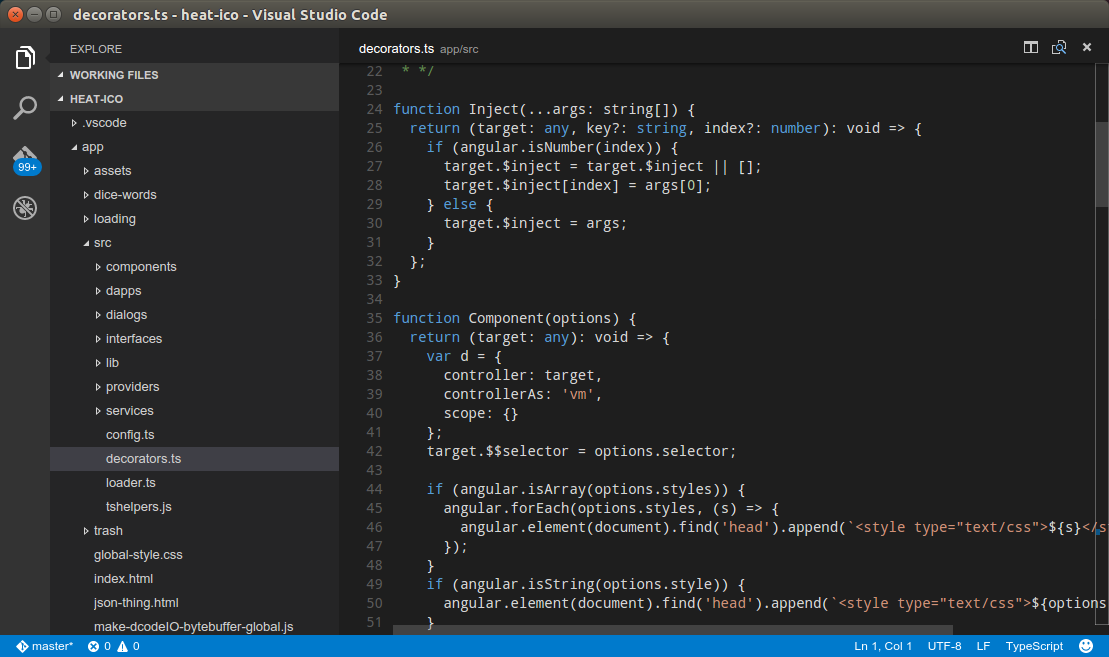Click the horizontal editor scrollbar thumb
Image resolution: width=1109 pixels, height=657 pixels.
pyautogui.click(x=673, y=629)
